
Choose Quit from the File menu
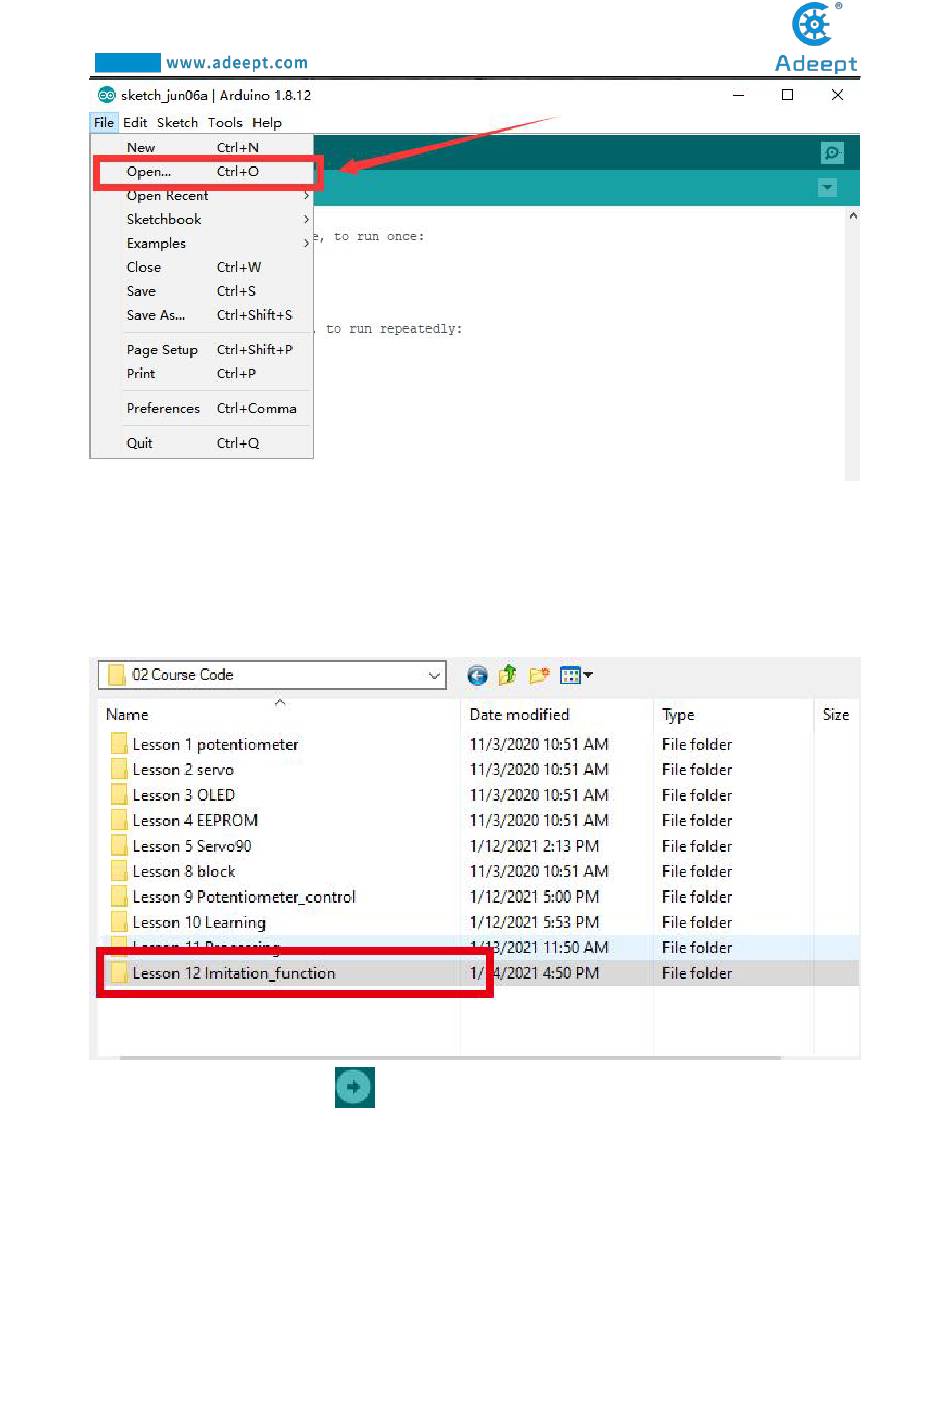pos(202,443)
